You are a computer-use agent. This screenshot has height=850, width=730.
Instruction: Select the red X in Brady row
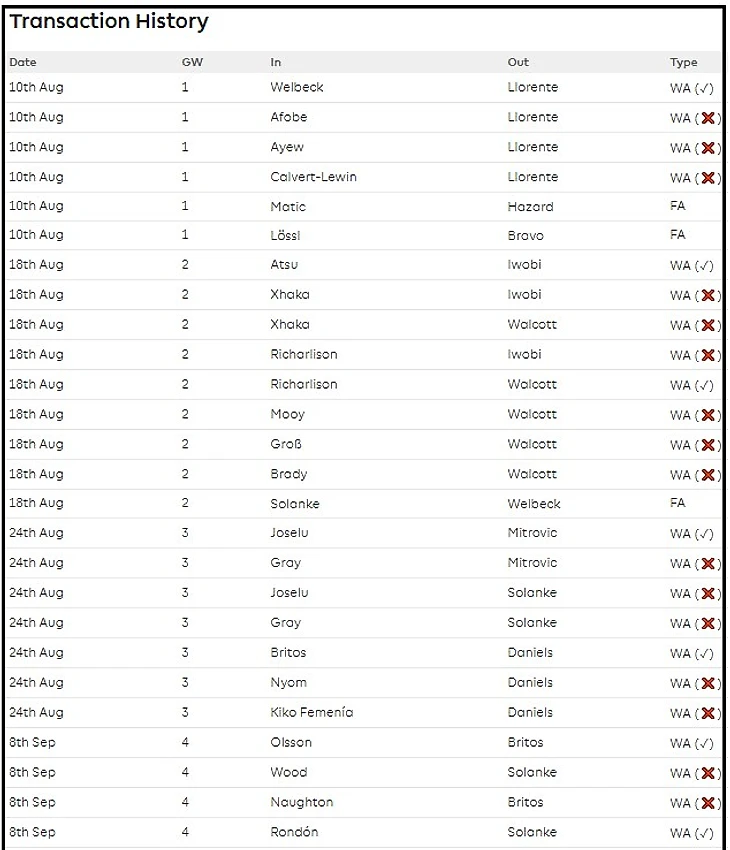point(708,475)
